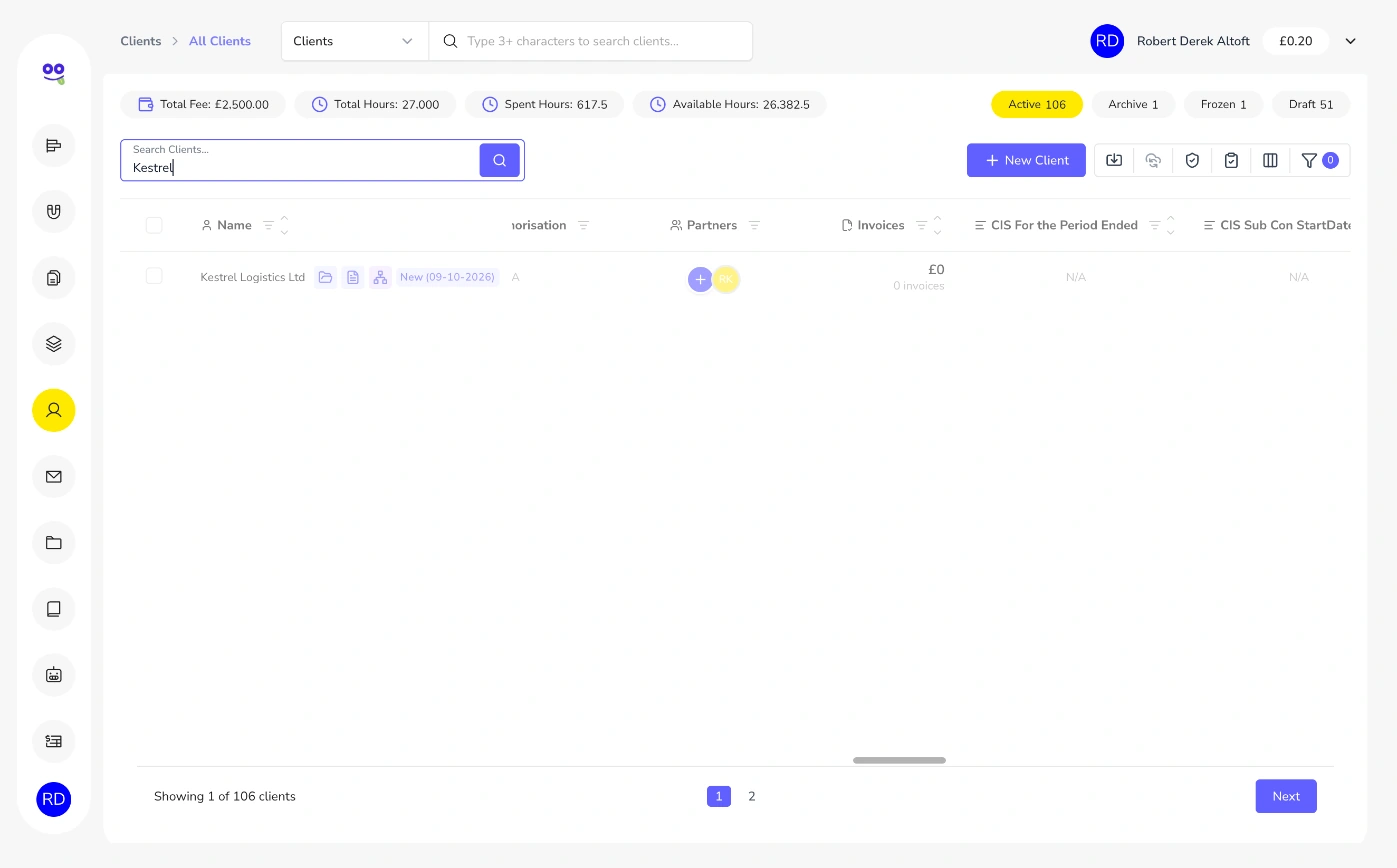1397x868 pixels.
Task: Go to page 2 in pagination
Action: click(752, 796)
